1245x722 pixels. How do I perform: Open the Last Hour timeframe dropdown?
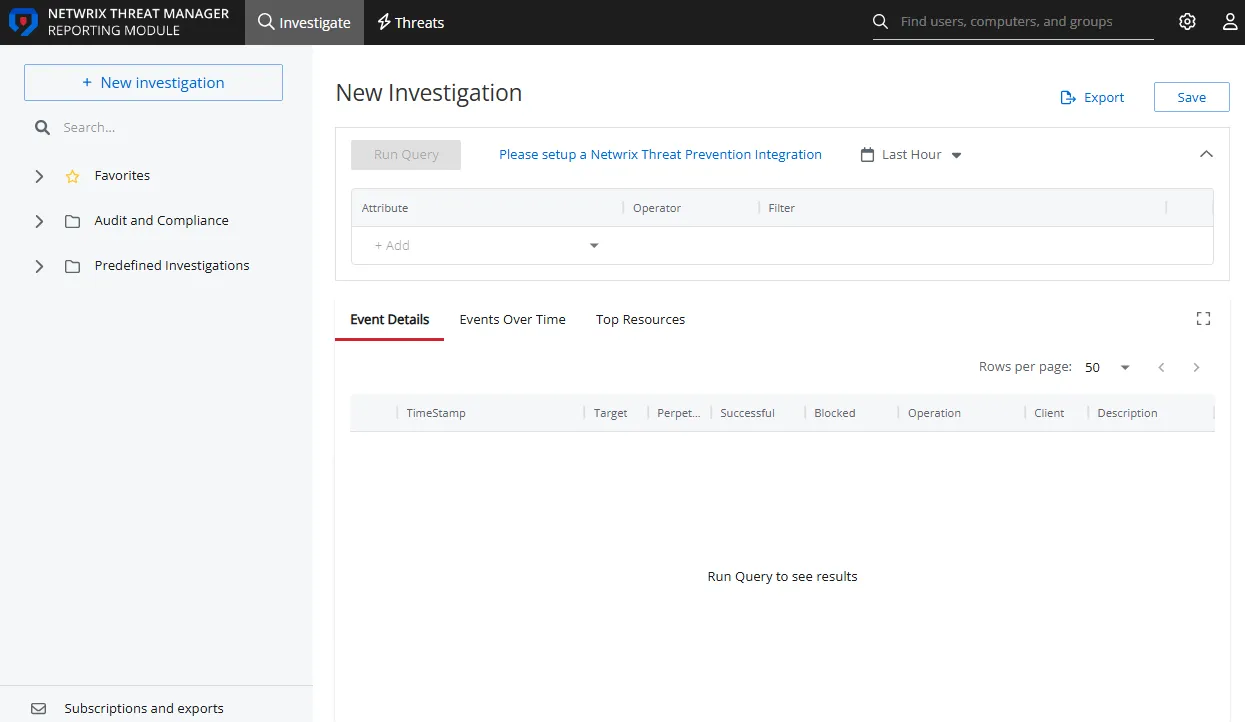pyautogui.click(x=911, y=155)
